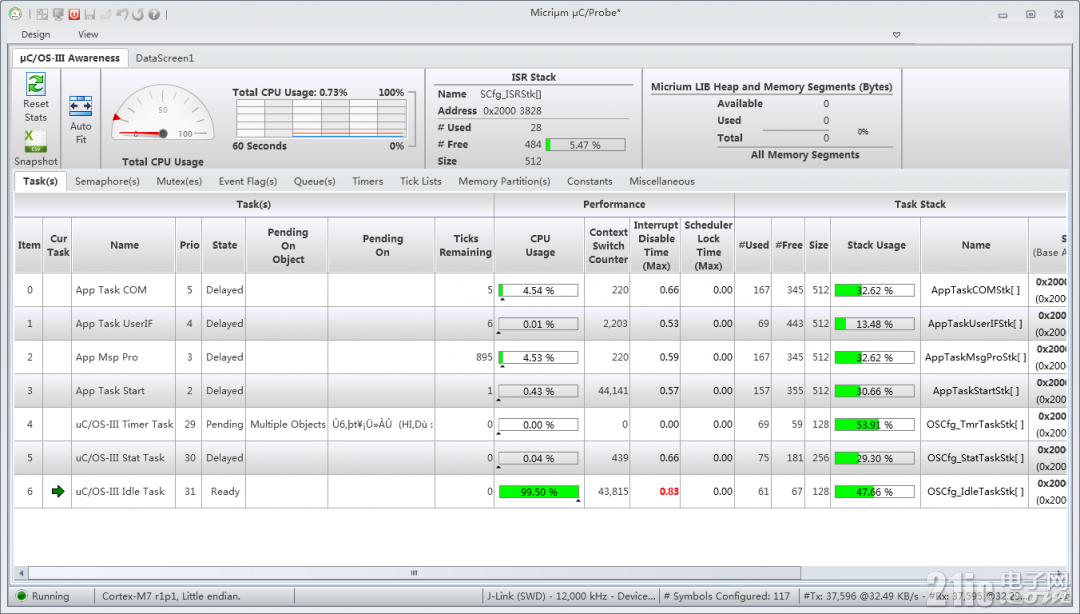Click the Context Switch Counter column header
Image resolution: width=1080 pixels, height=614 pixels.
point(608,245)
